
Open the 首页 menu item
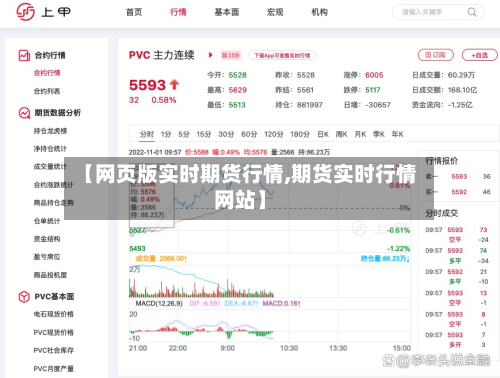[134, 12]
